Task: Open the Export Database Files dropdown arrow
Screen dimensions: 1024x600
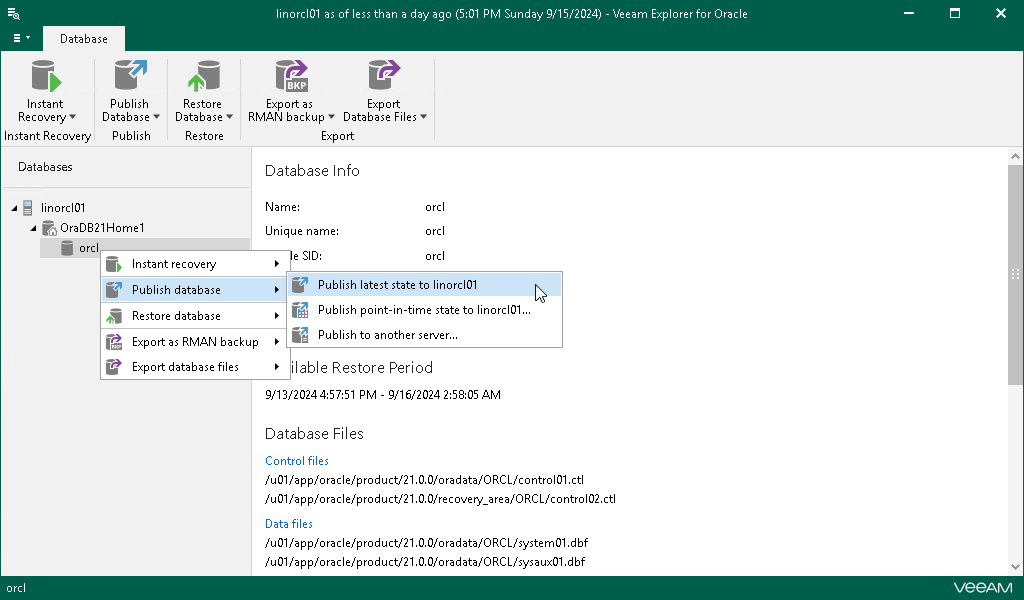Action: tap(423, 117)
